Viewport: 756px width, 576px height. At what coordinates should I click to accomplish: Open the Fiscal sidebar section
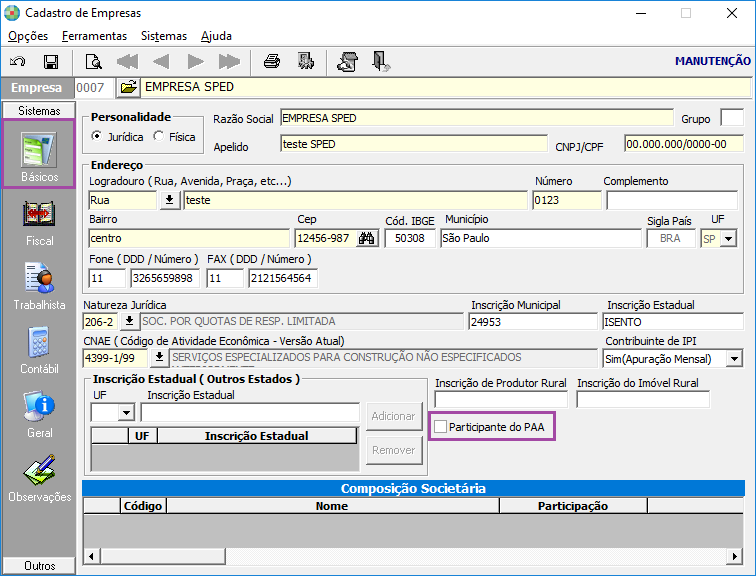(x=39, y=223)
